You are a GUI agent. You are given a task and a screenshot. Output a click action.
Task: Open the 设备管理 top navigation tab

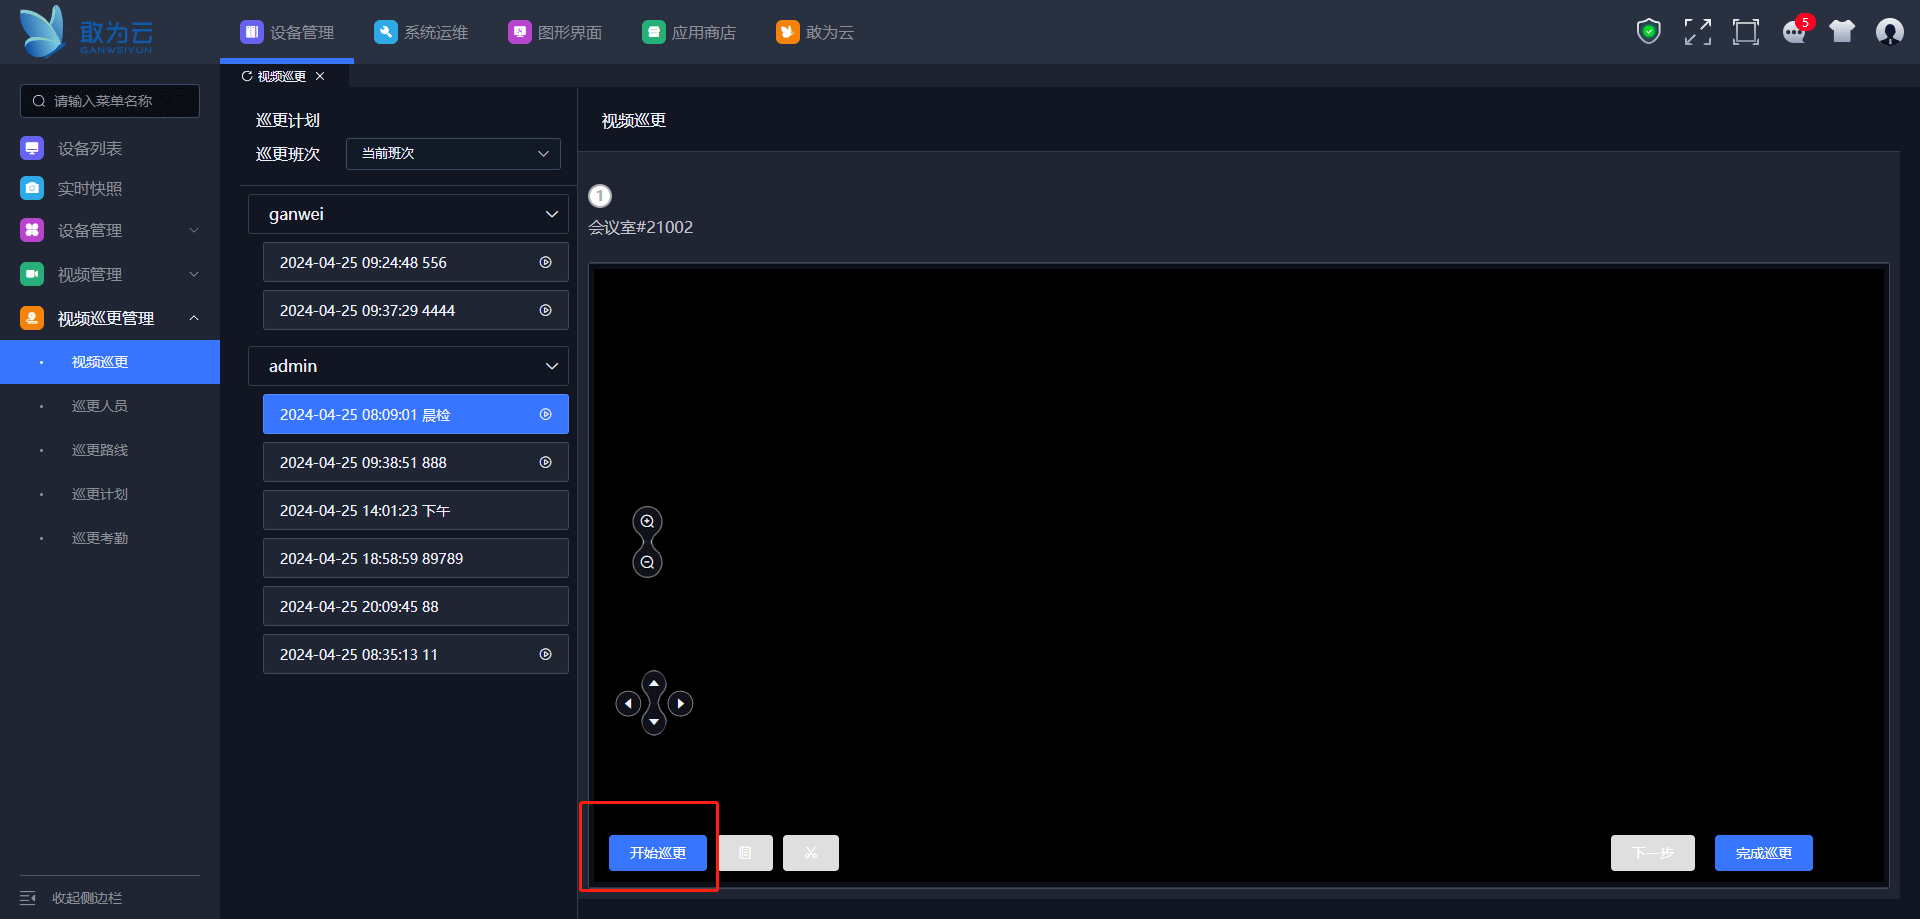(287, 32)
